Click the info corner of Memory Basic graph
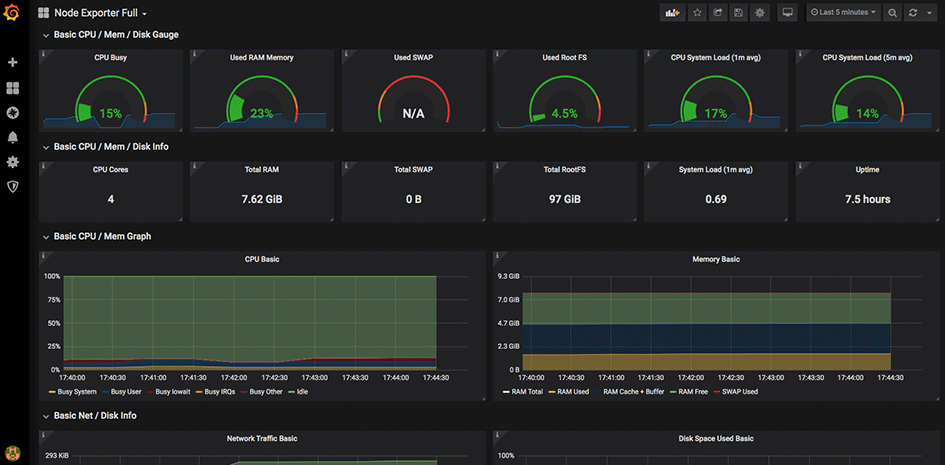The image size is (945, 465). pyautogui.click(x=497, y=255)
